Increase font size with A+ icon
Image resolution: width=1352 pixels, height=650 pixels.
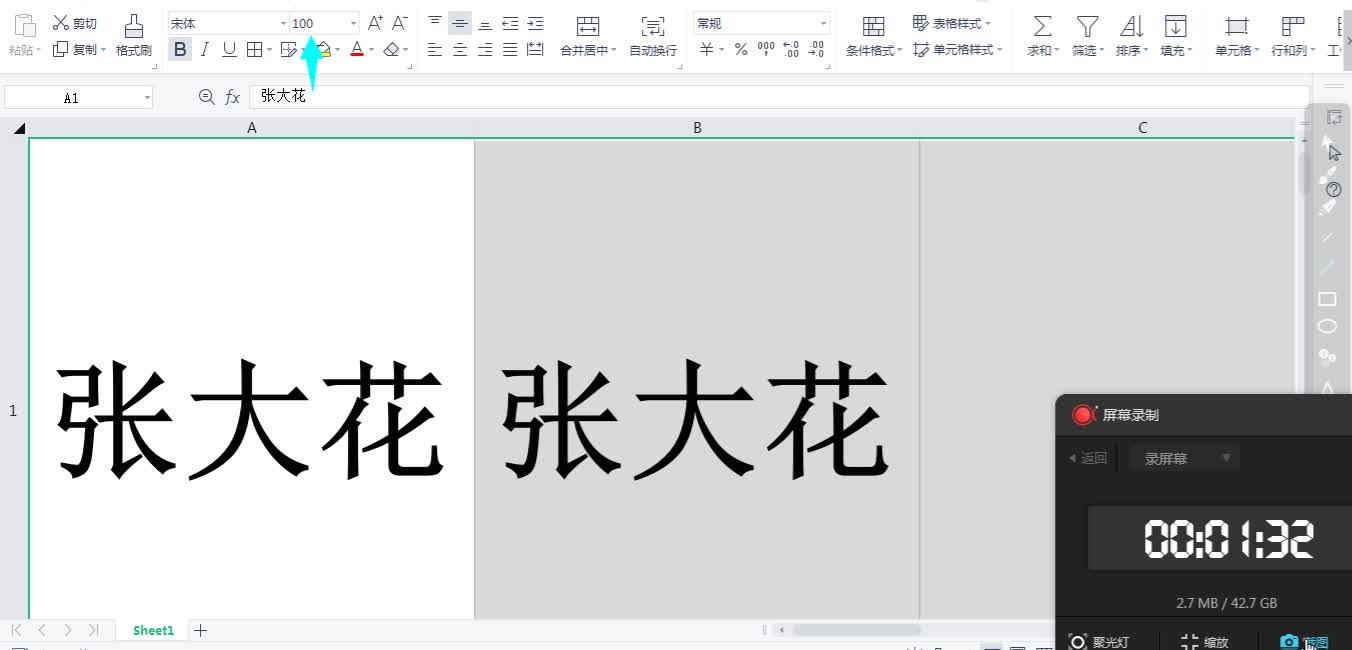coord(375,23)
